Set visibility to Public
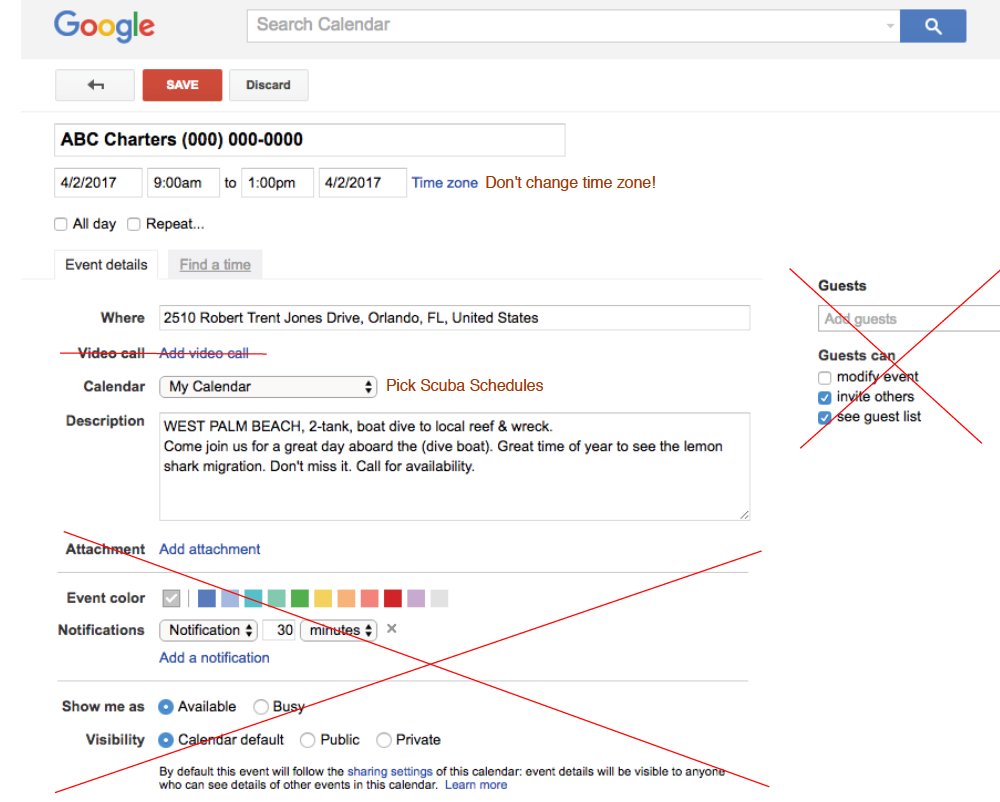 (308, 740)
